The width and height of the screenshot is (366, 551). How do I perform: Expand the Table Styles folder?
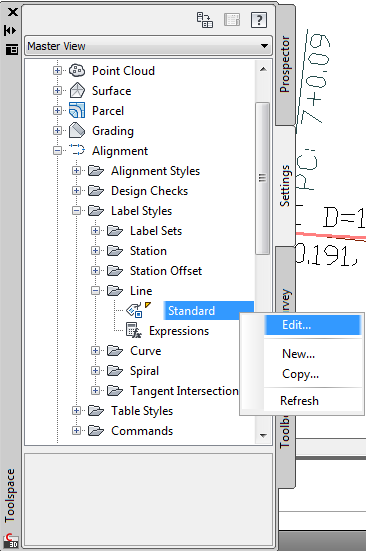click(x=76, y=411)
